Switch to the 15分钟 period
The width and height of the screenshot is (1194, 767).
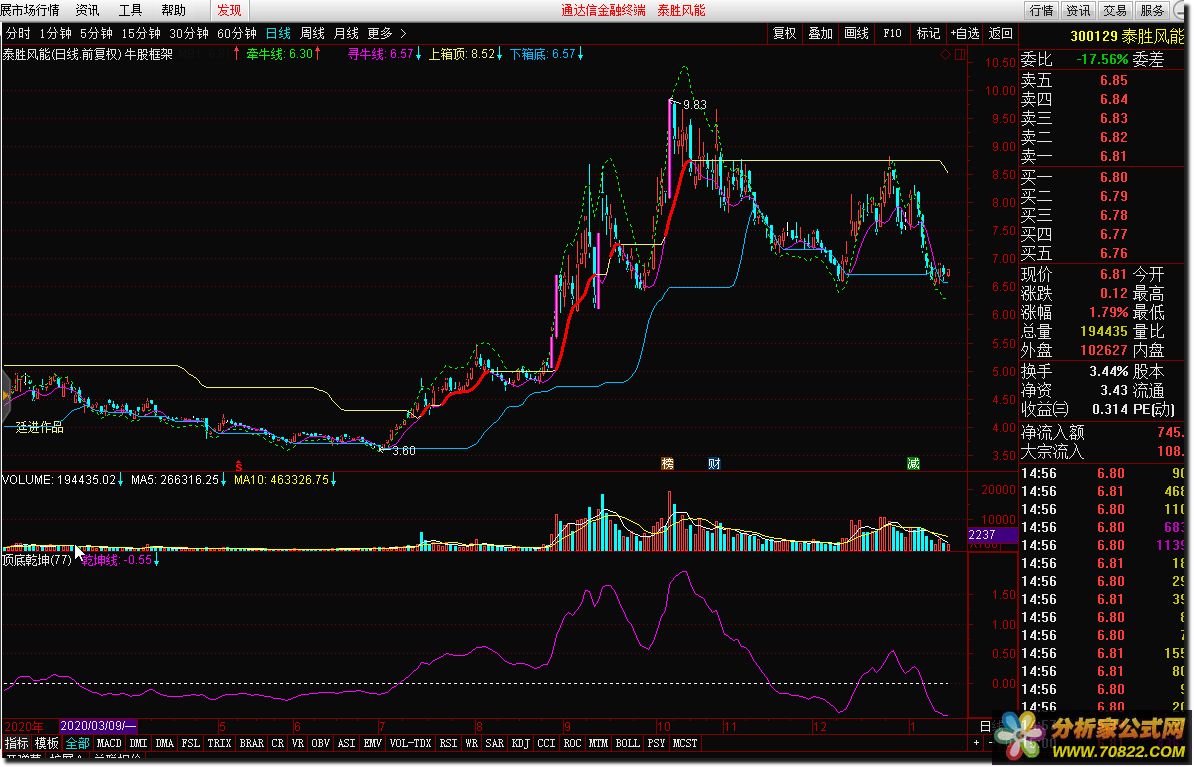click(x=141, y=34)
